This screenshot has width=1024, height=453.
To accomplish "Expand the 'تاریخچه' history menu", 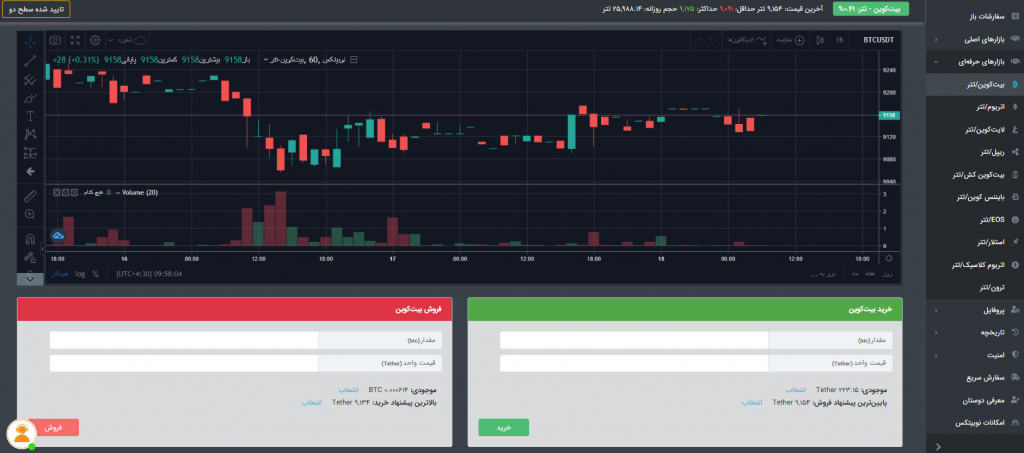I will click(x=975, y=333).
